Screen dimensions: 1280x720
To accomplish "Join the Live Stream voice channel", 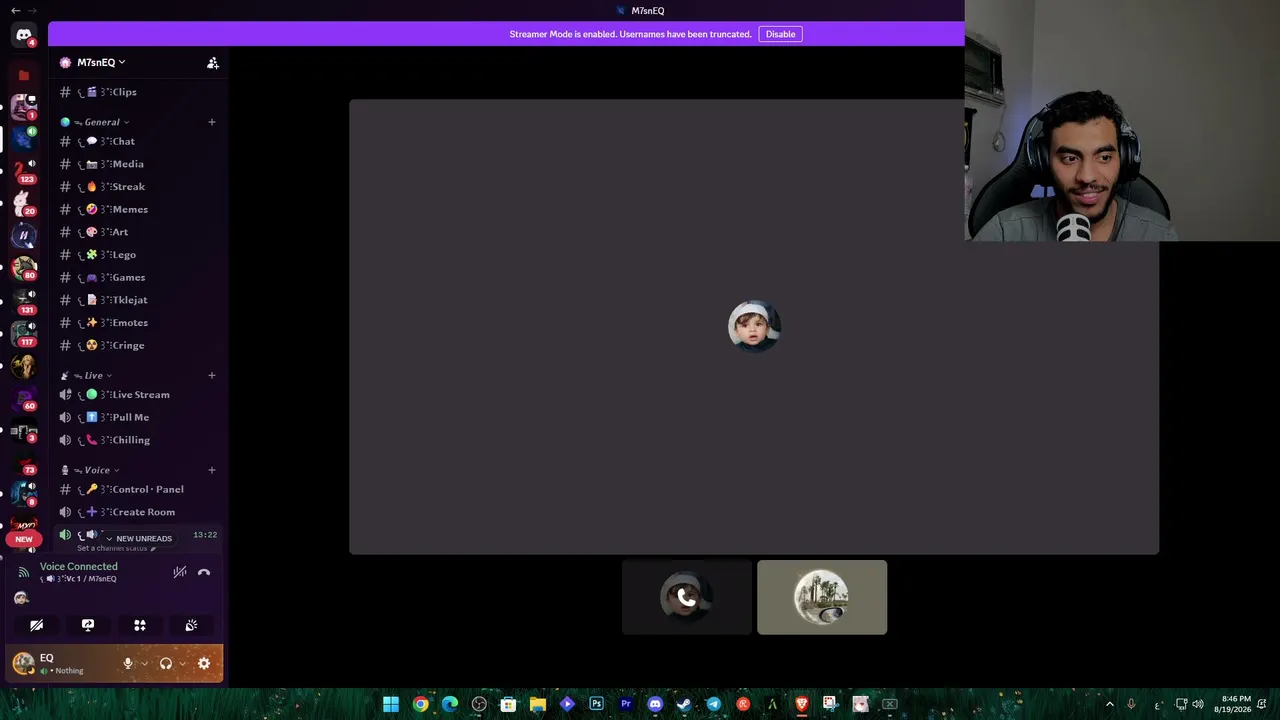I will [138, 395].
